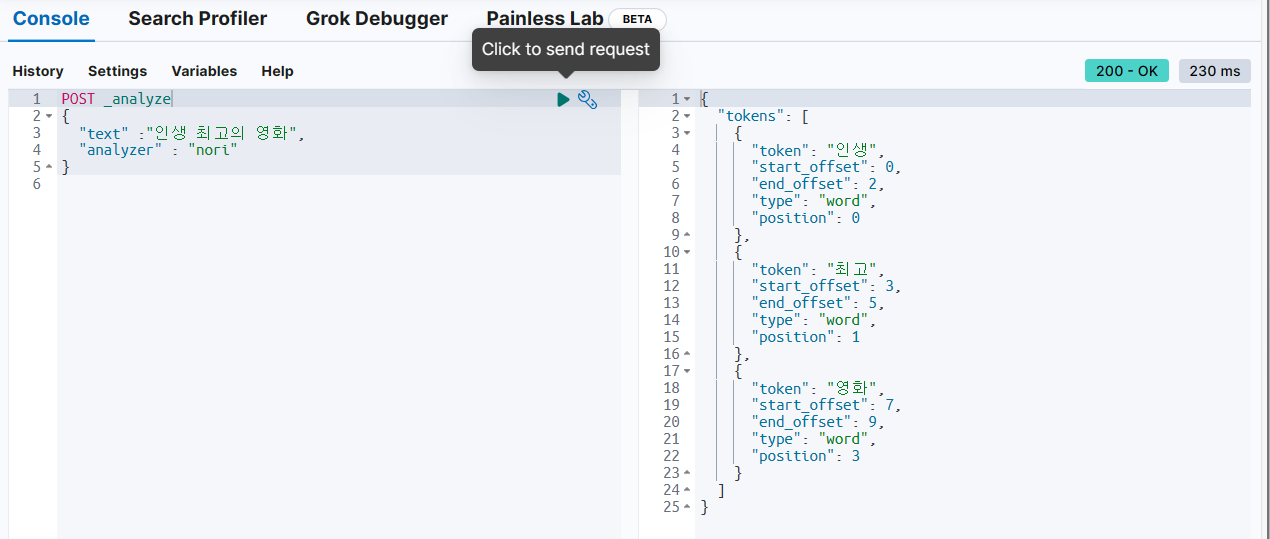The width and height of the screenshot is (1270, 539).
Task: Collapse the tokens array at response line 2
Action: [x=687, y=116]
